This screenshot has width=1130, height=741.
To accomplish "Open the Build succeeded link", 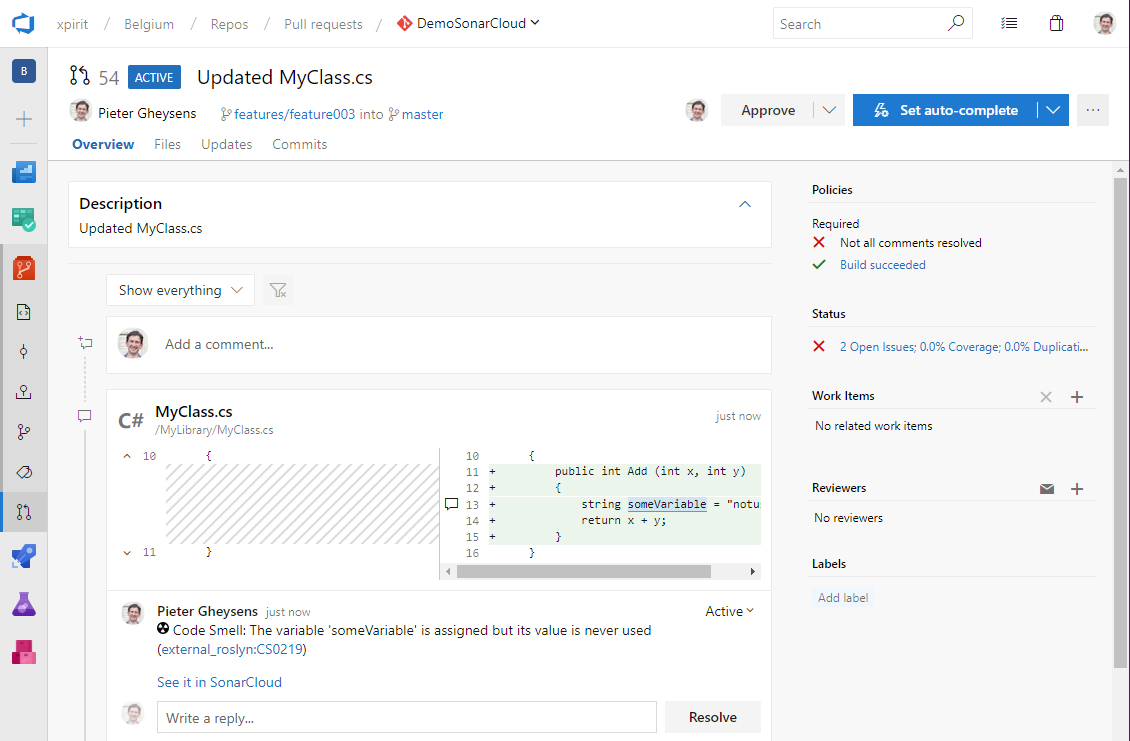I will click(882, 265).
